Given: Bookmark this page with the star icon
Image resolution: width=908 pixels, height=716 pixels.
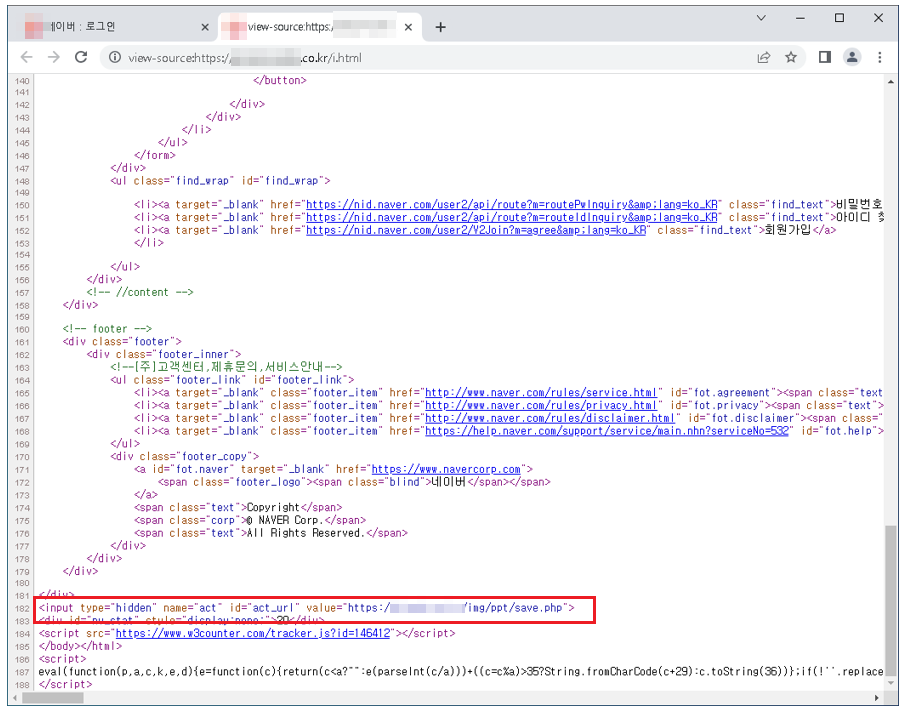Looking at the screenshot, I should click(791, 57).
